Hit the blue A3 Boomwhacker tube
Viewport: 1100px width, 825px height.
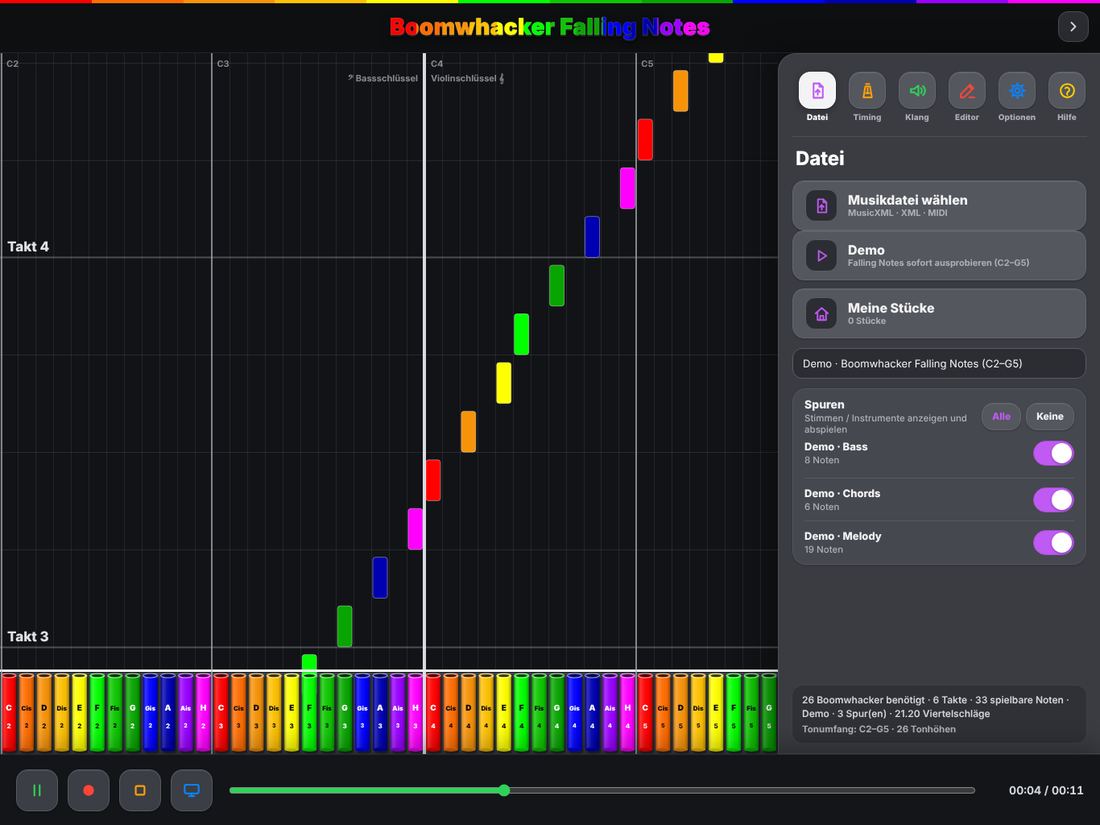tap(380, 712)
